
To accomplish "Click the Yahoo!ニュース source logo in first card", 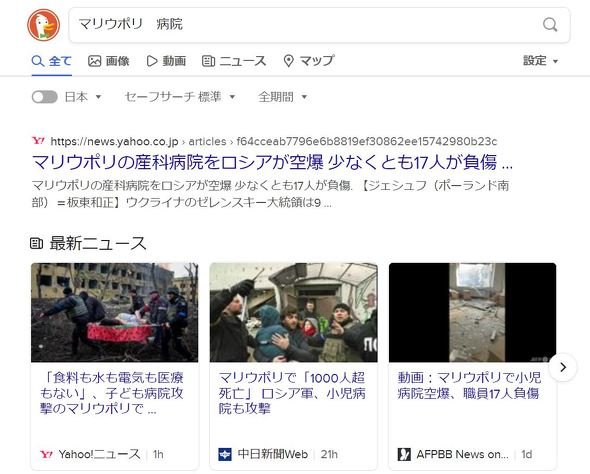I will (47, 454).
